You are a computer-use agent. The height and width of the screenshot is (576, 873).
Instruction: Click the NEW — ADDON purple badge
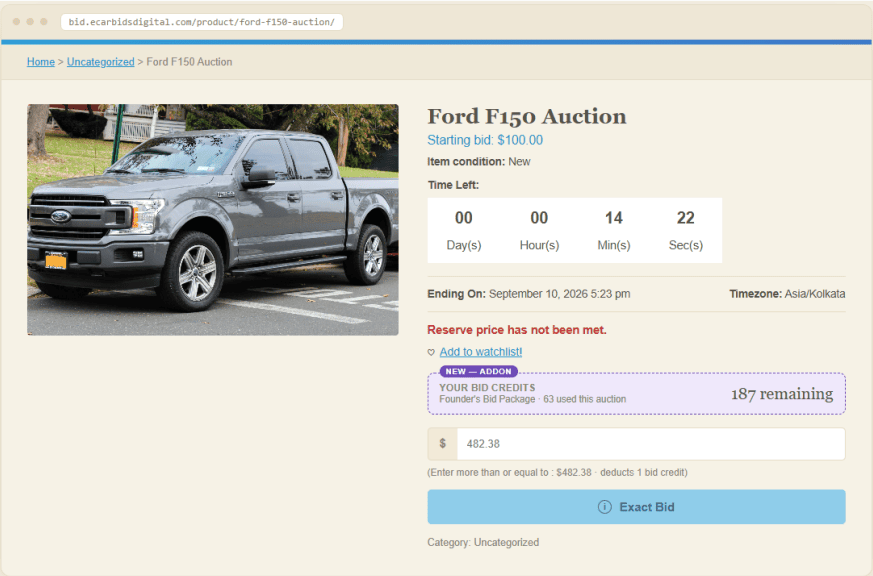[479, 371]
